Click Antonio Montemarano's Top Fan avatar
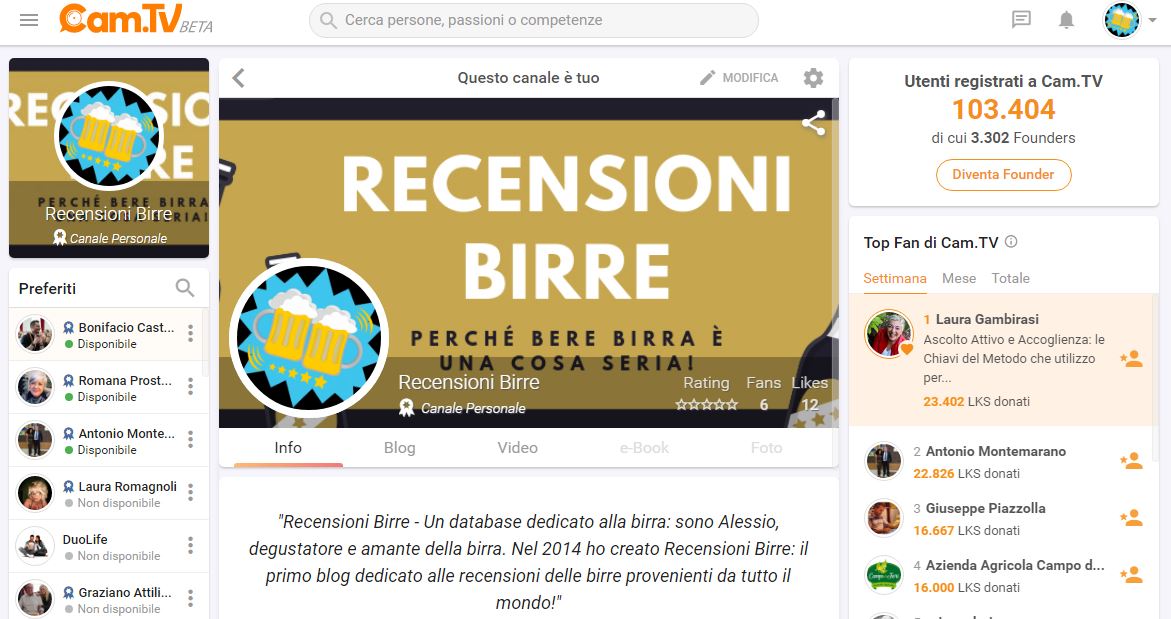The image size is (1171, 619). [x=883, y=461]
